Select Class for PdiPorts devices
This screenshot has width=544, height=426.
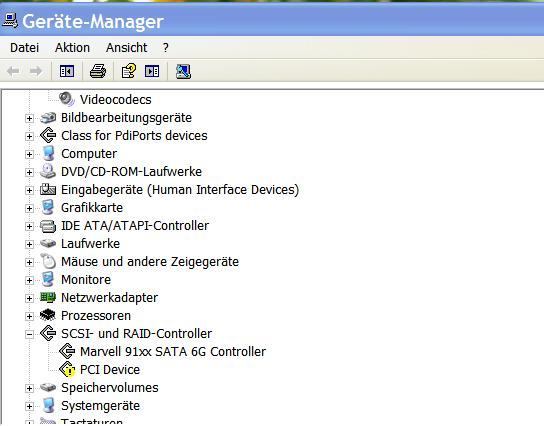point(134,136)
